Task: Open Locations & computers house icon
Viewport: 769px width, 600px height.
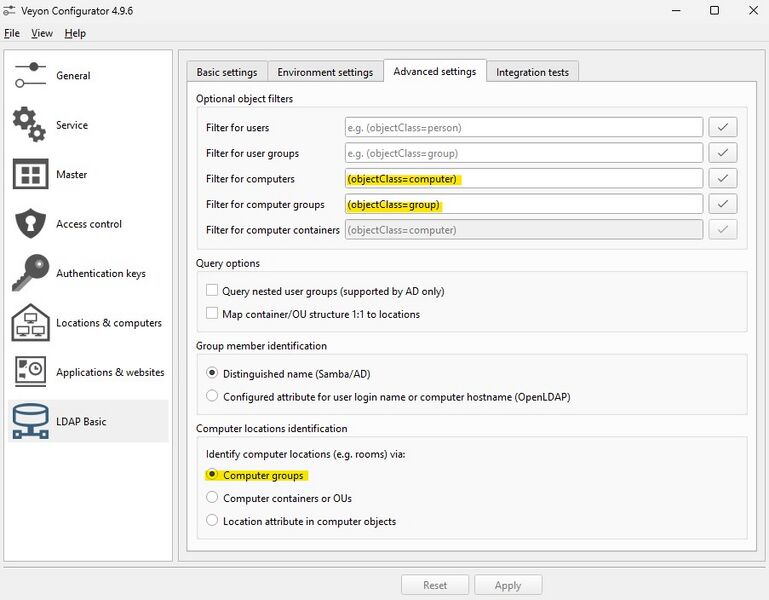Action: 30,322
